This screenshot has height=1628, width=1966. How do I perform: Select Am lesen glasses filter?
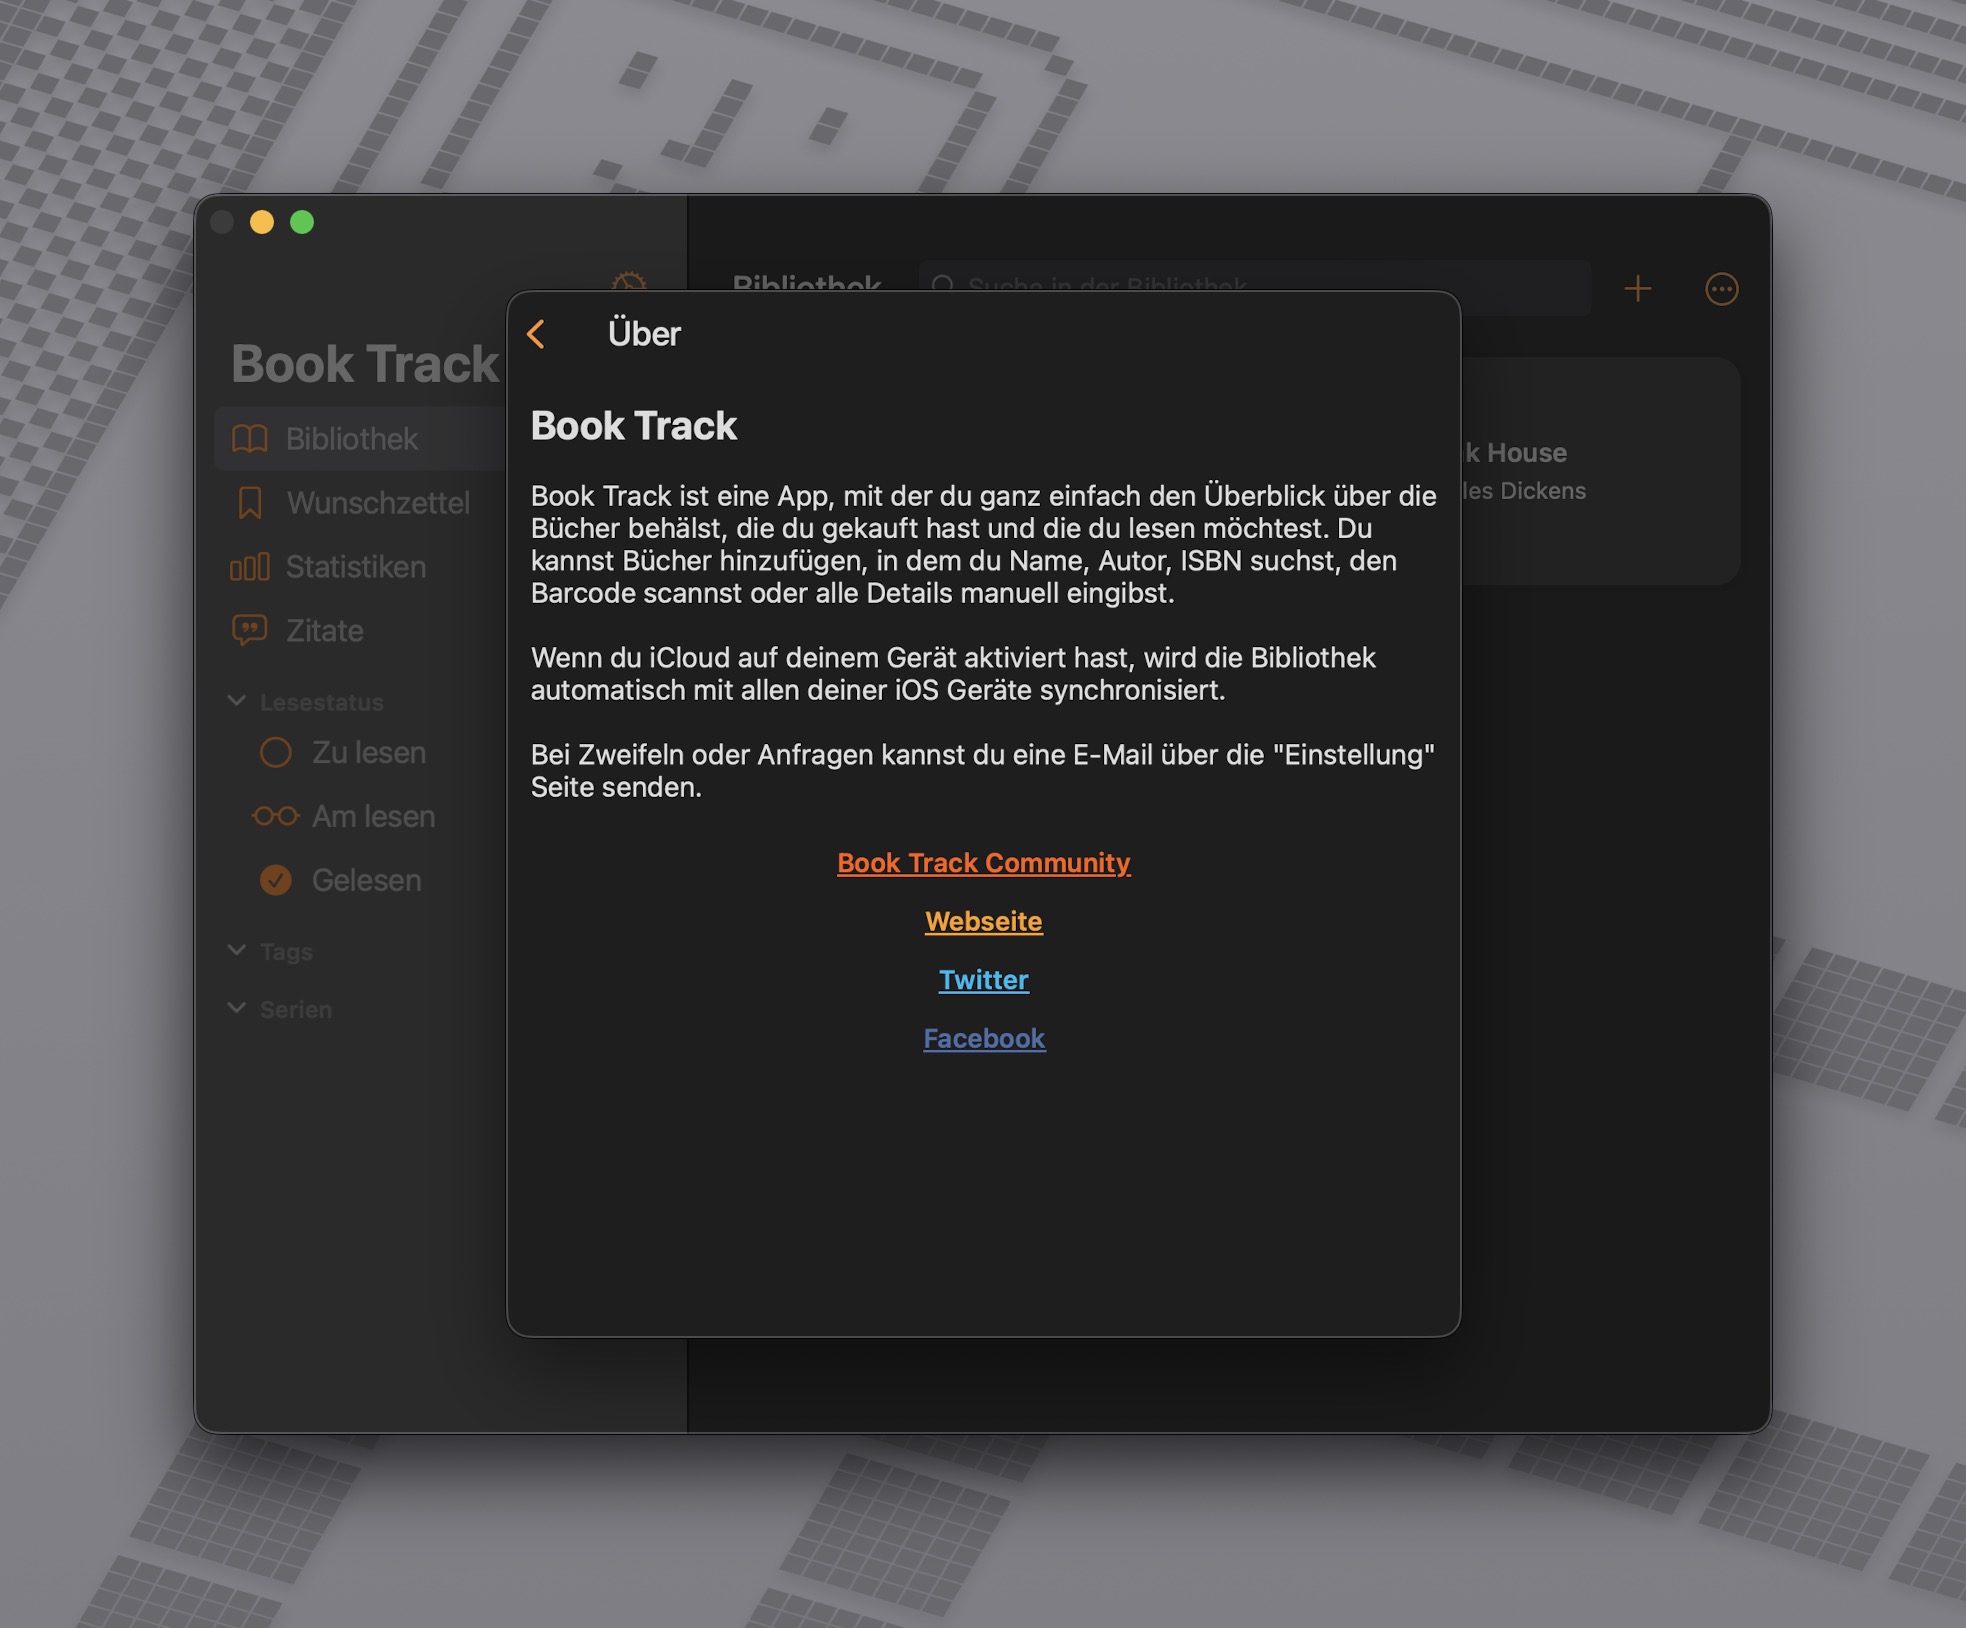(x=276, y=816)
